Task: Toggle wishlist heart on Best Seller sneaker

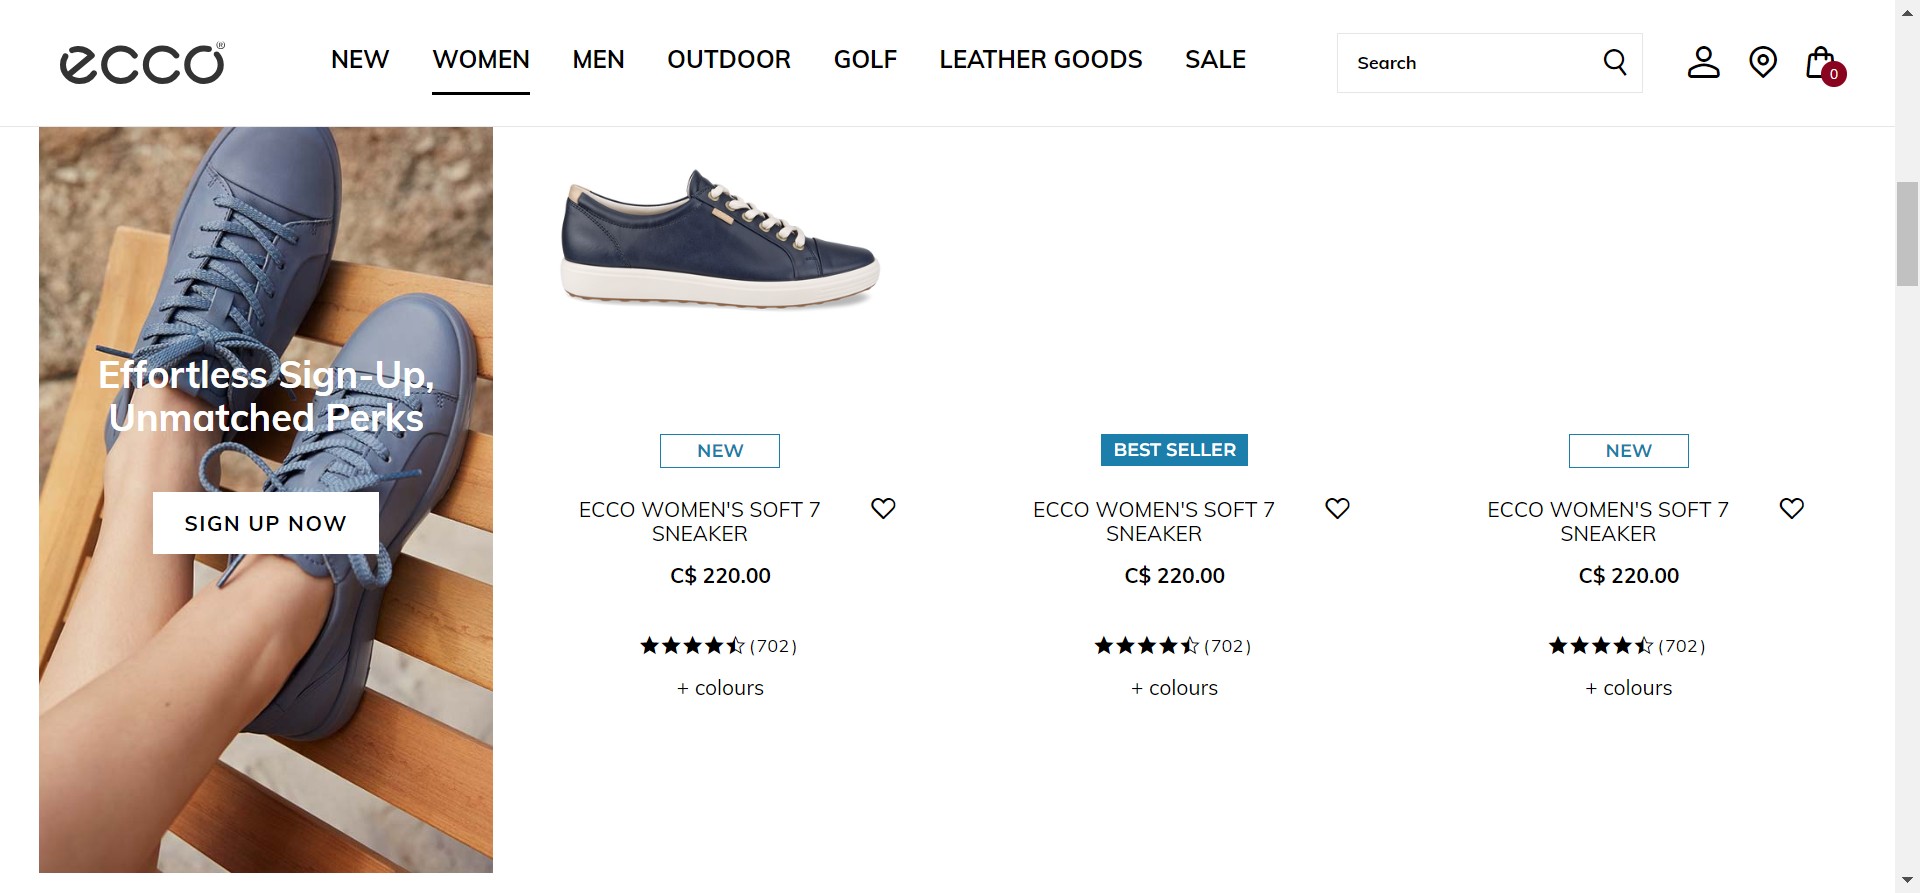Action: click(x=1337, y=508)
